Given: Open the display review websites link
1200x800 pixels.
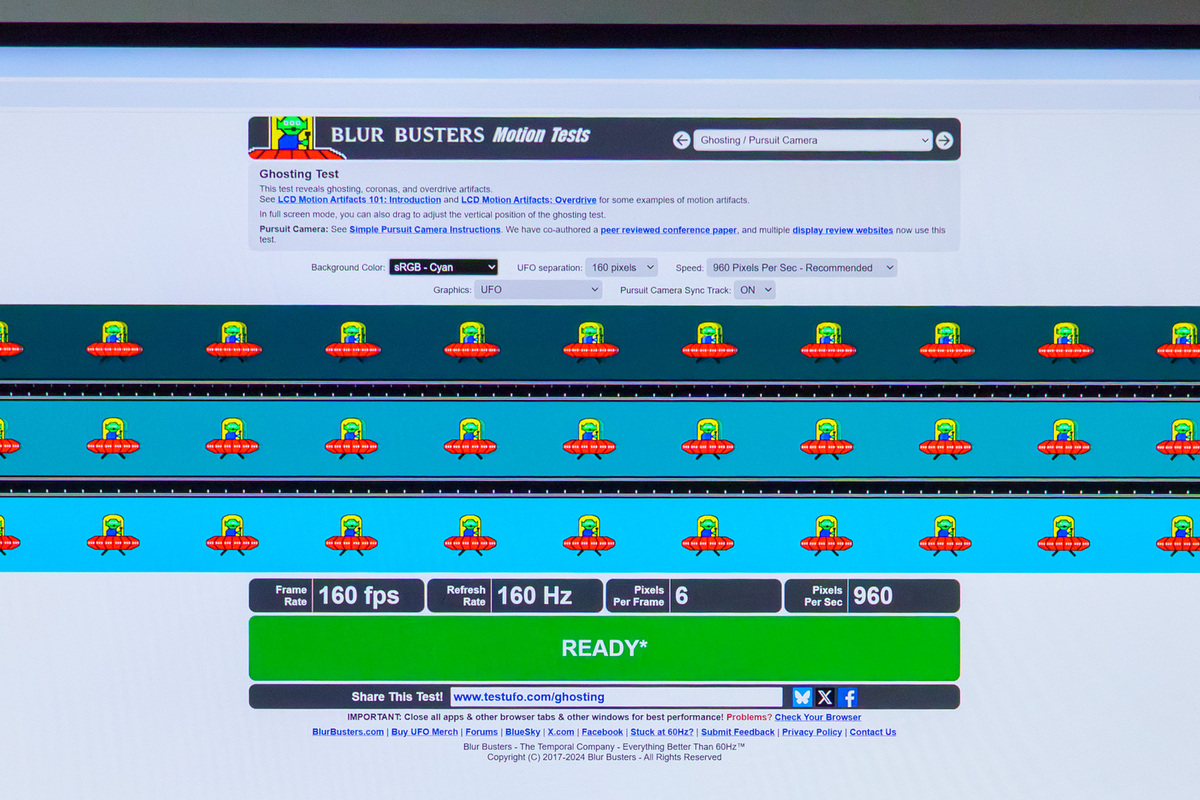Looking at the screenshot, I should point(843,230).
